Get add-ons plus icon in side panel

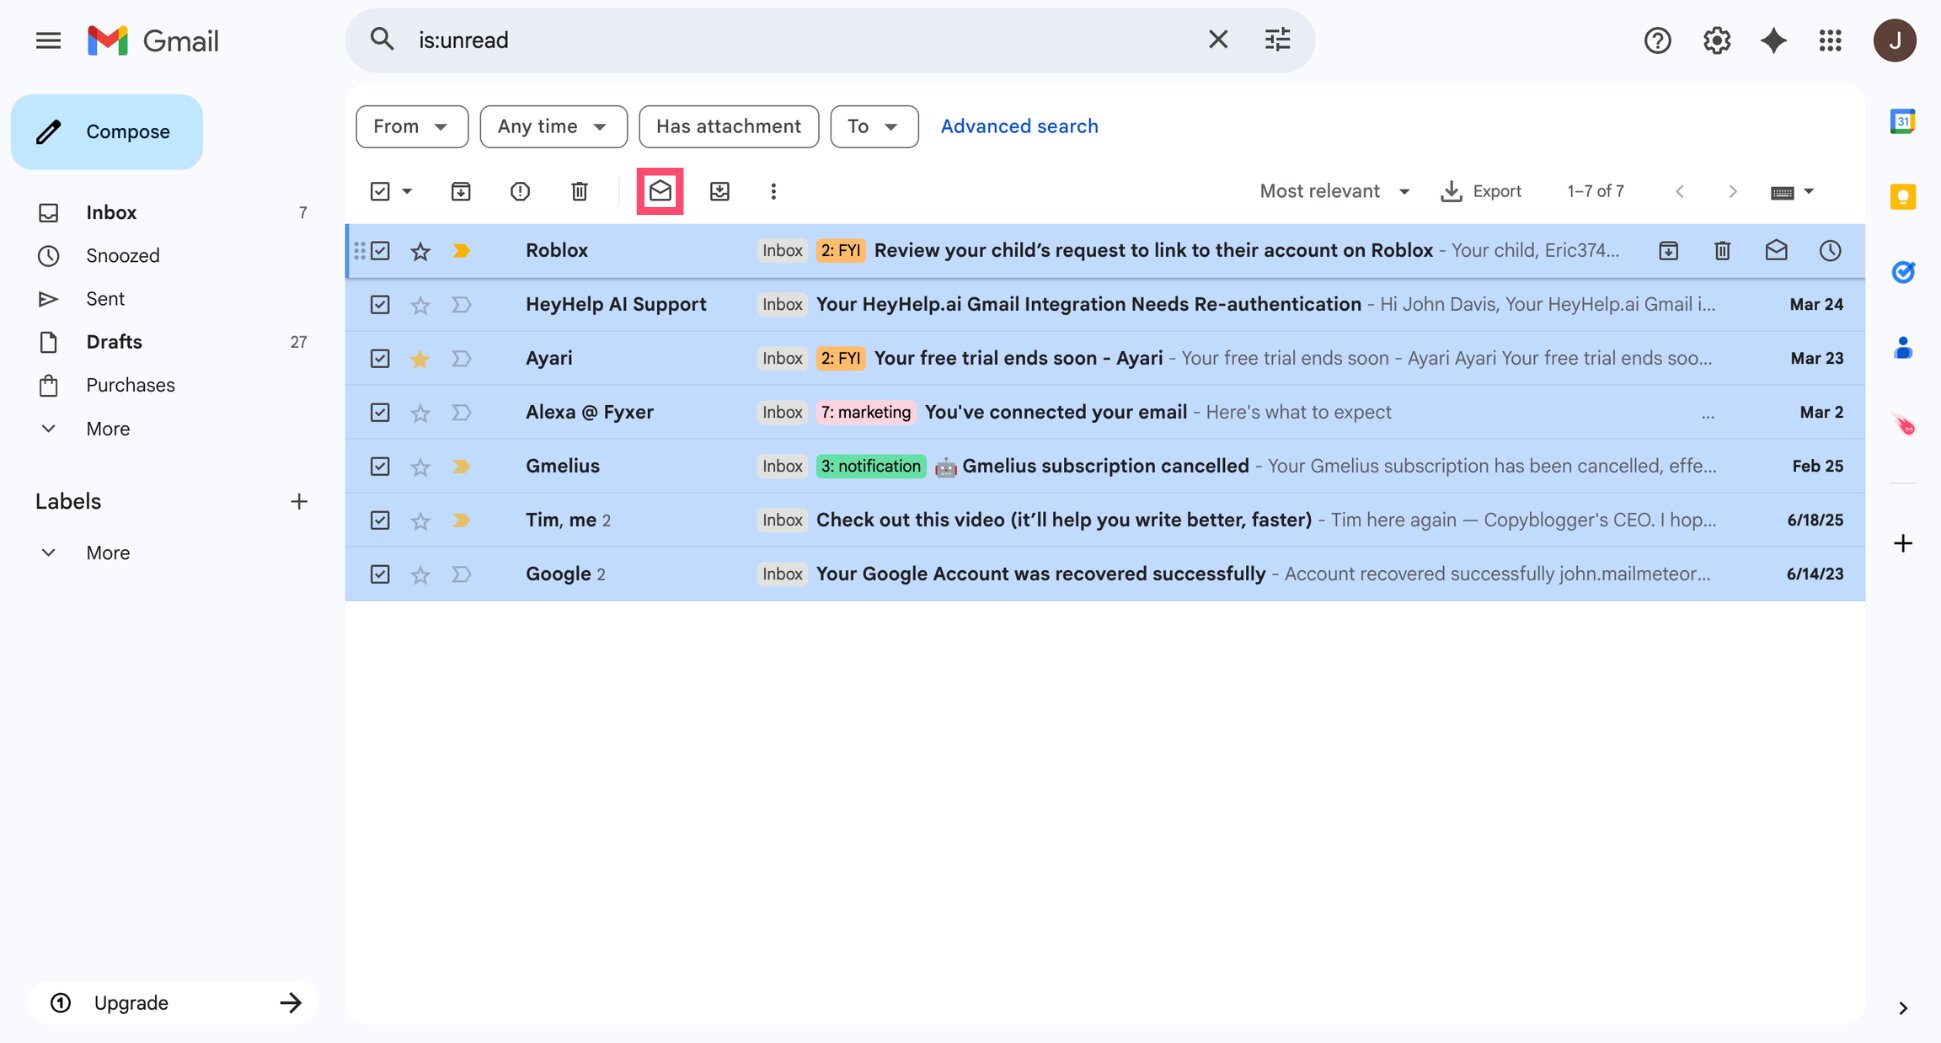pyautogui.click(x=1902, y=543)
